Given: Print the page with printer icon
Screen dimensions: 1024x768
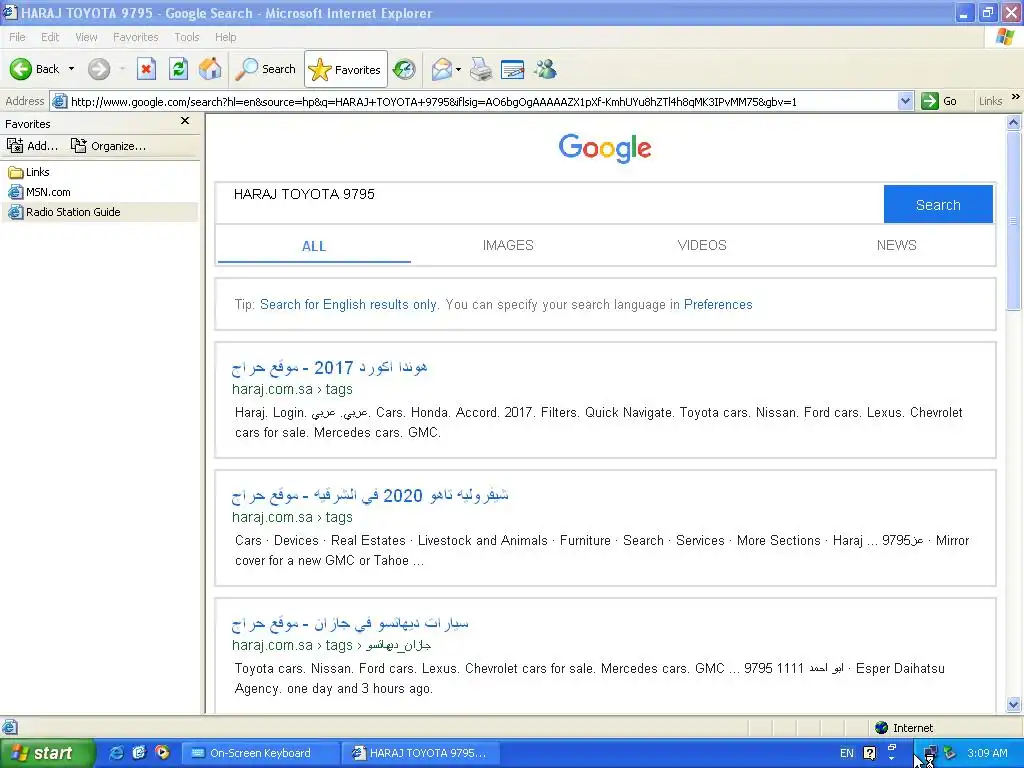Looking at the screenshot, I should 481,69.
